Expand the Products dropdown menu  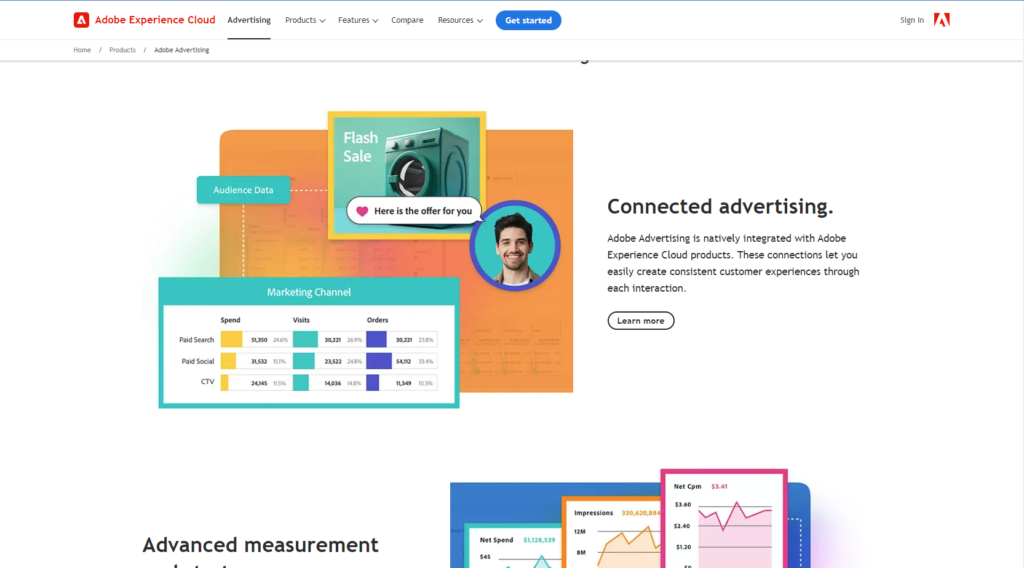coord(305,20)
